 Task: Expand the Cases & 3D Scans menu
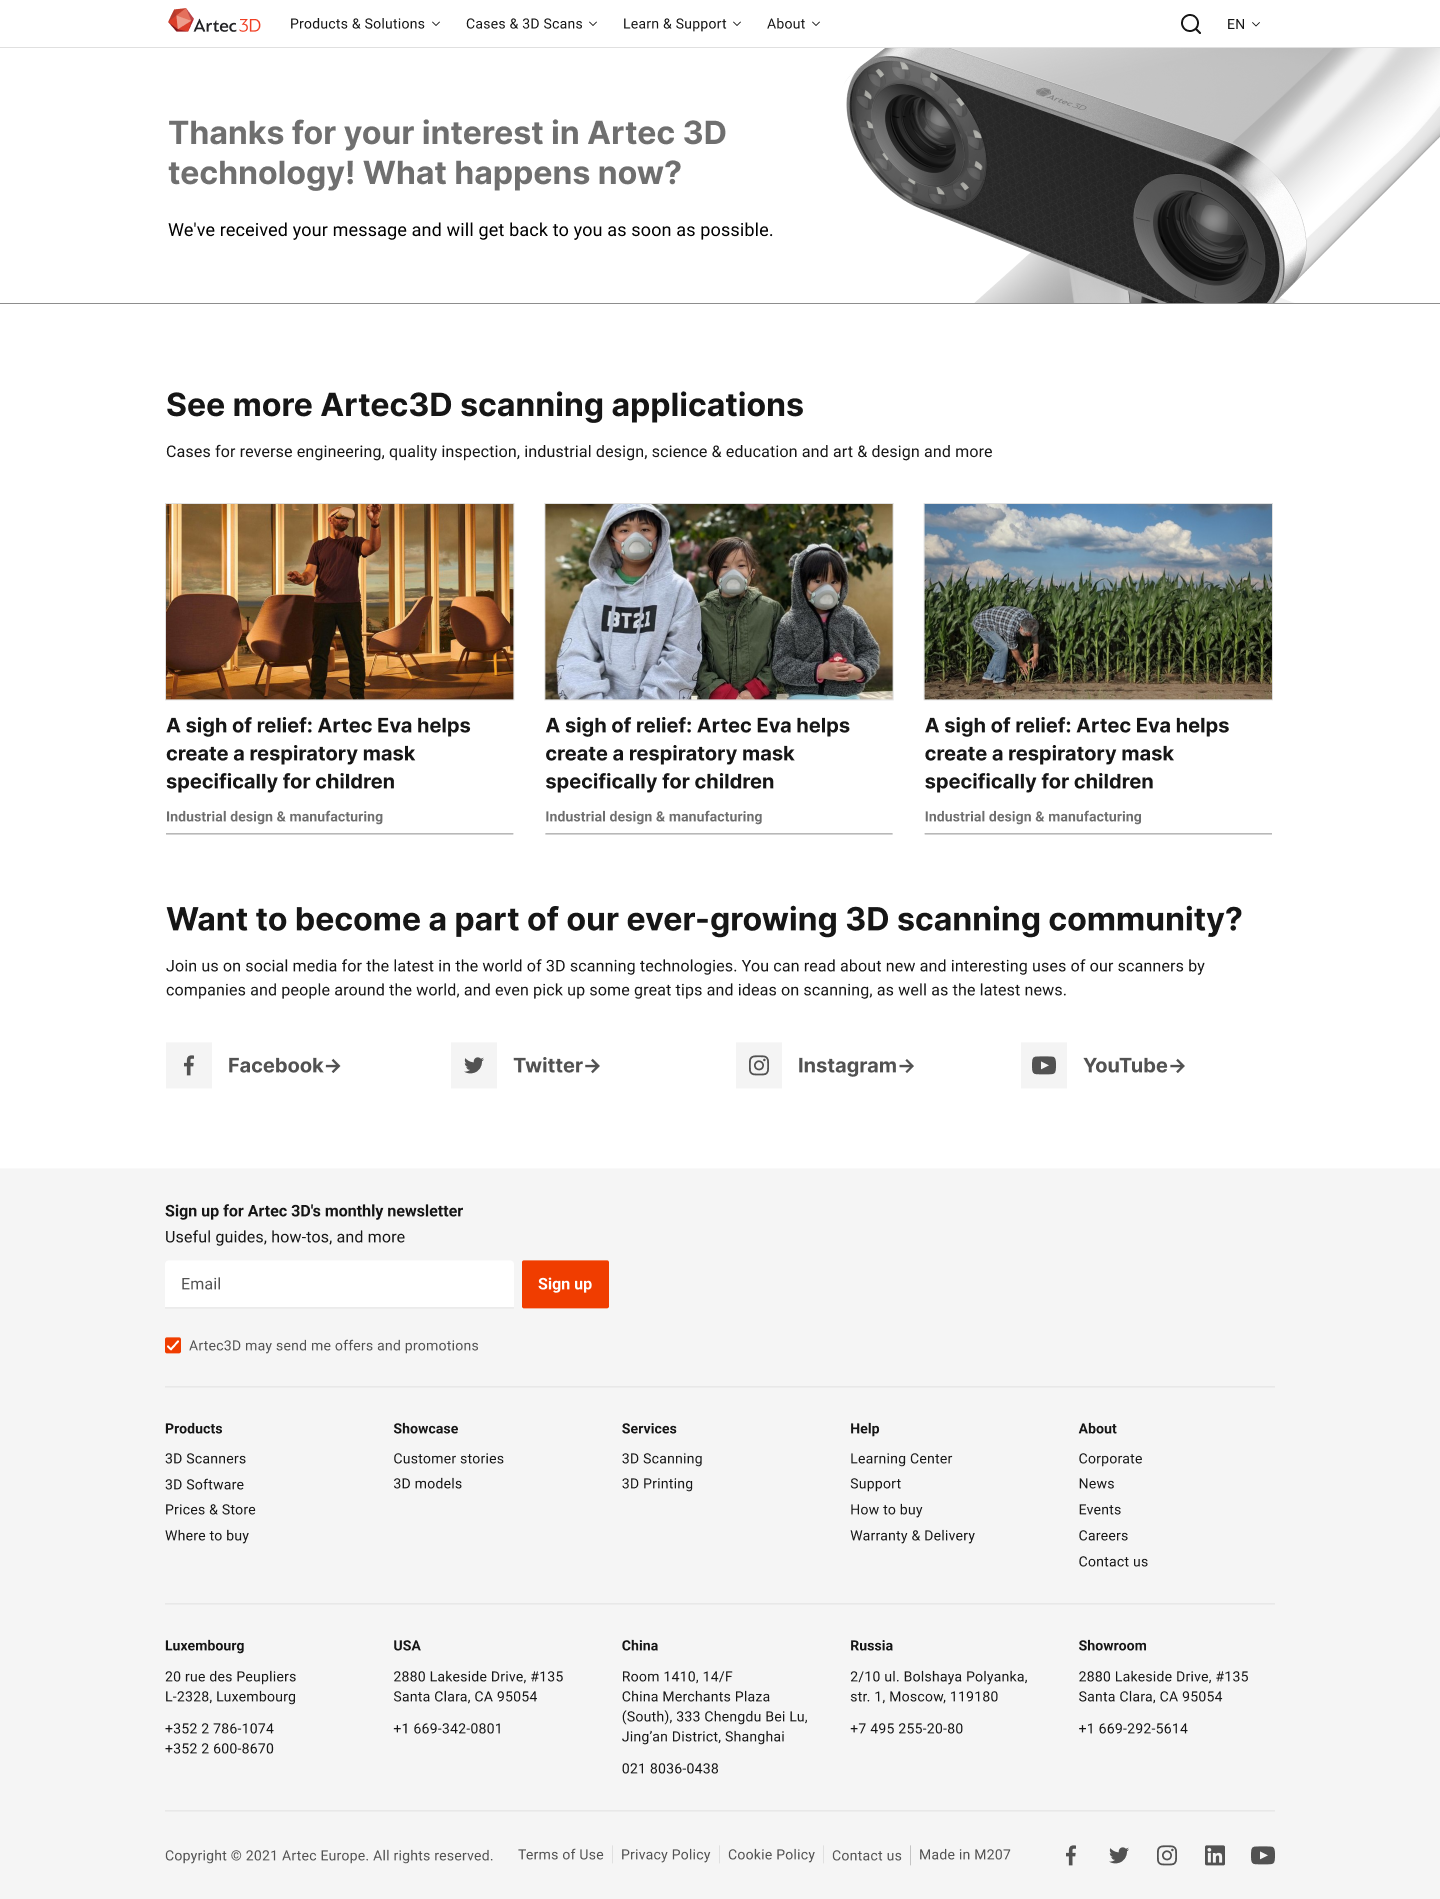531,24
